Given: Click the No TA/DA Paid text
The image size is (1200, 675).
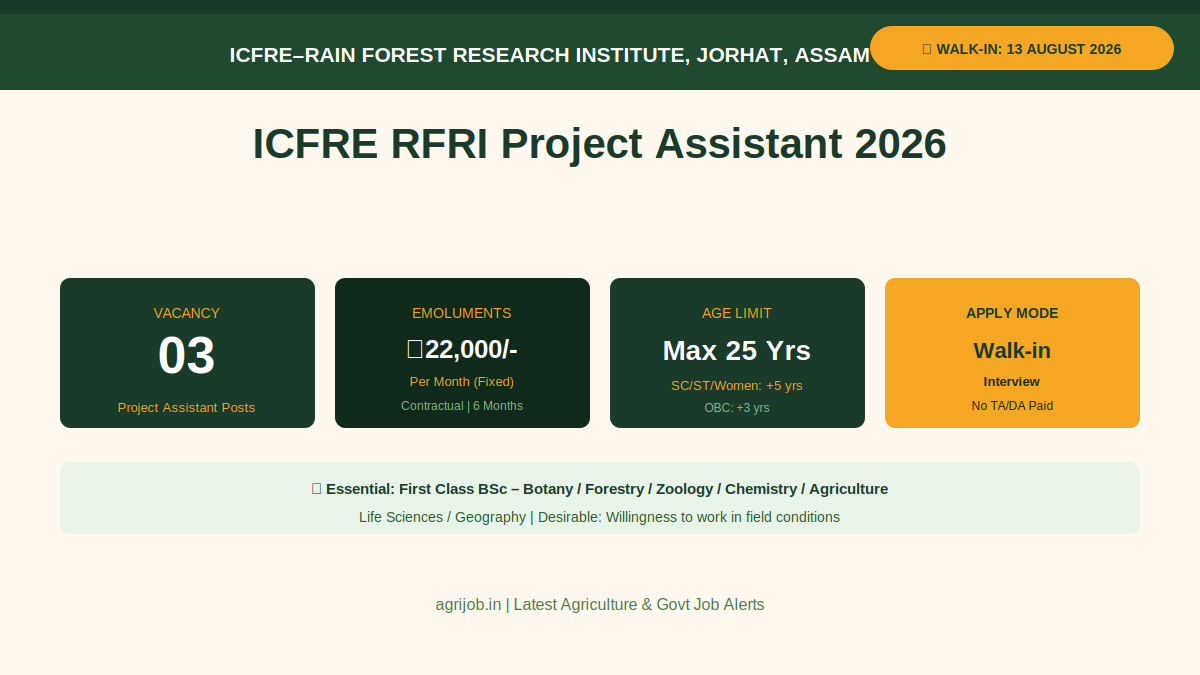Looking at the screenshot, I should point(1012,406).
